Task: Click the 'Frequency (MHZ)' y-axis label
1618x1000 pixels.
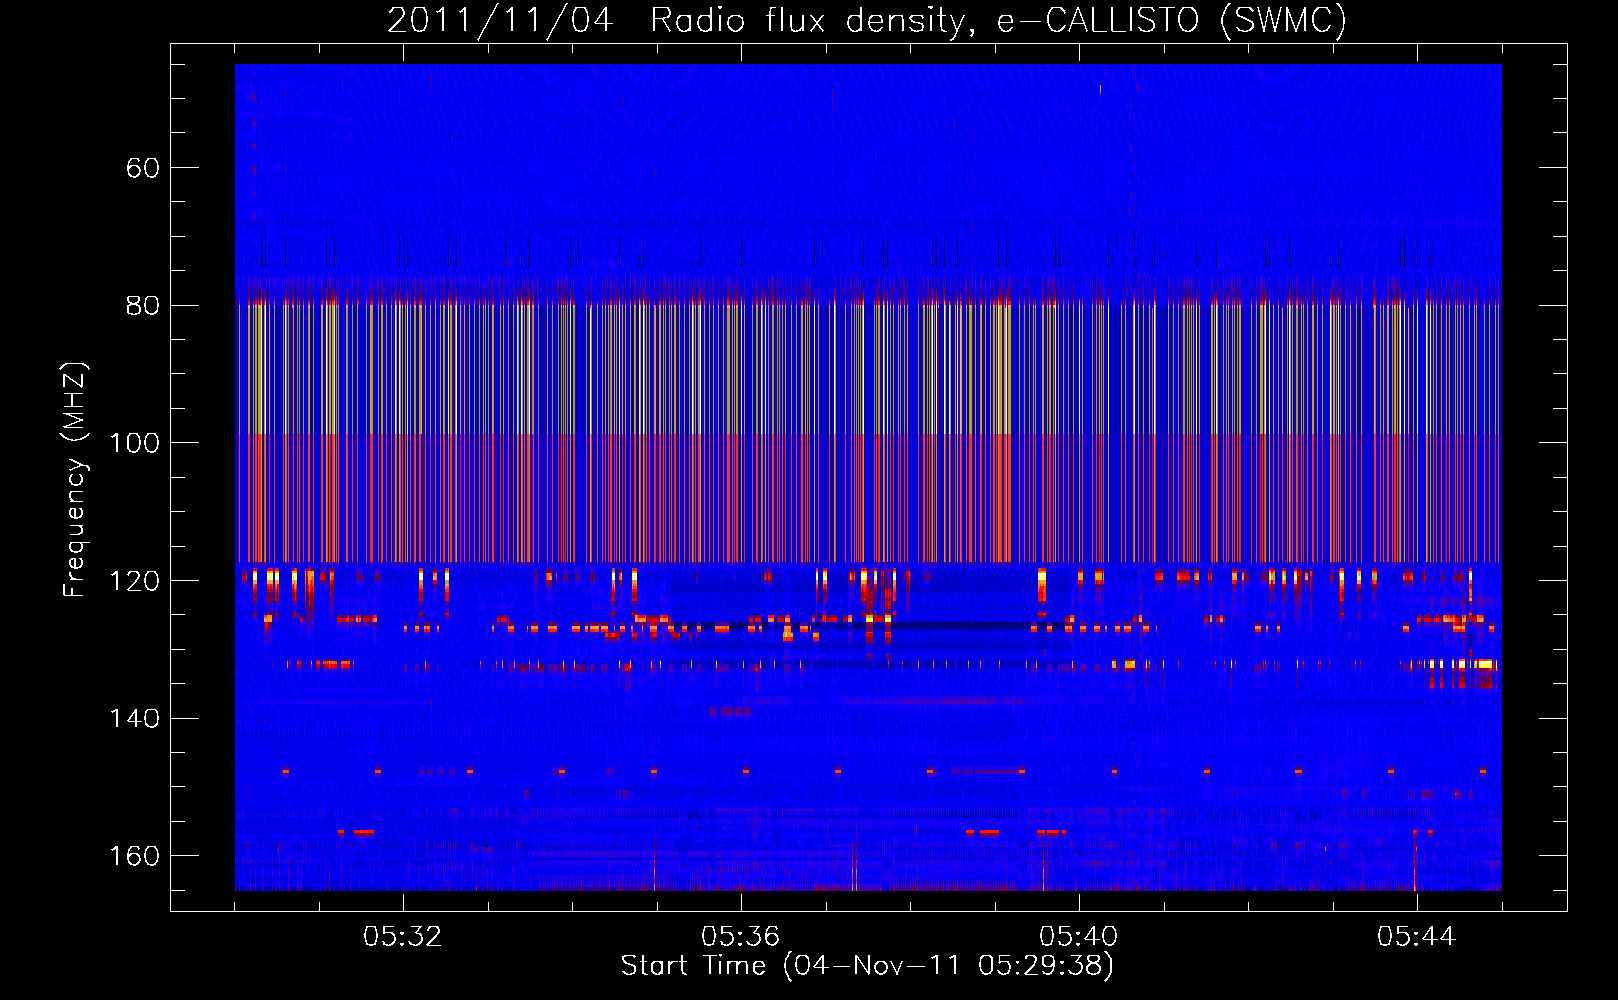Action: pyautogui.click(x=75, y=480)
